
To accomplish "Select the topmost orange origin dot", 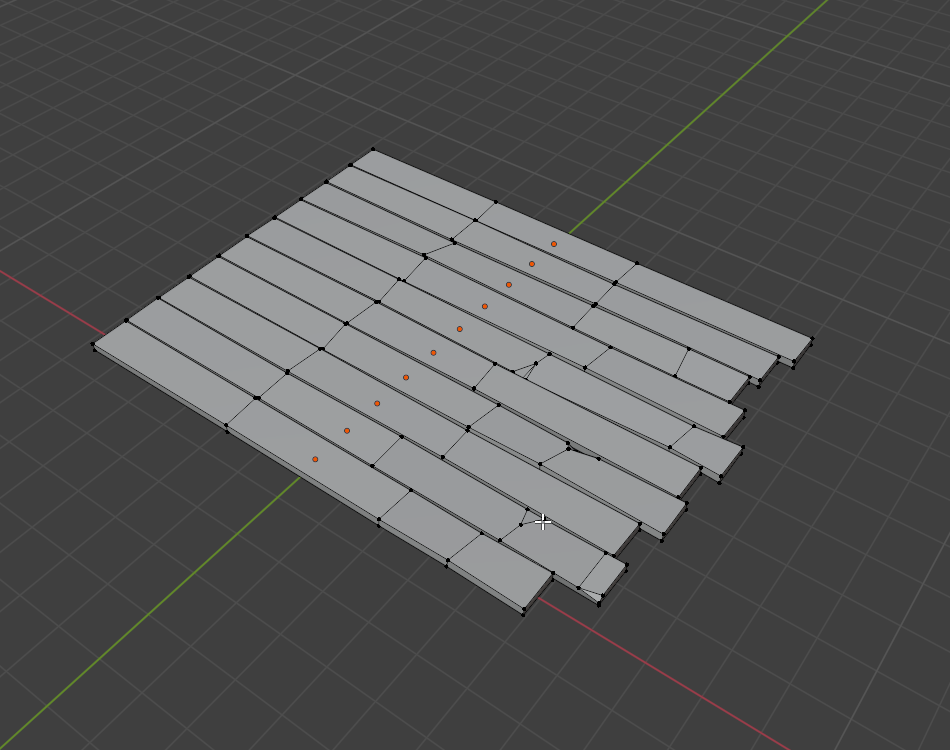I will (x=553, y=244).
